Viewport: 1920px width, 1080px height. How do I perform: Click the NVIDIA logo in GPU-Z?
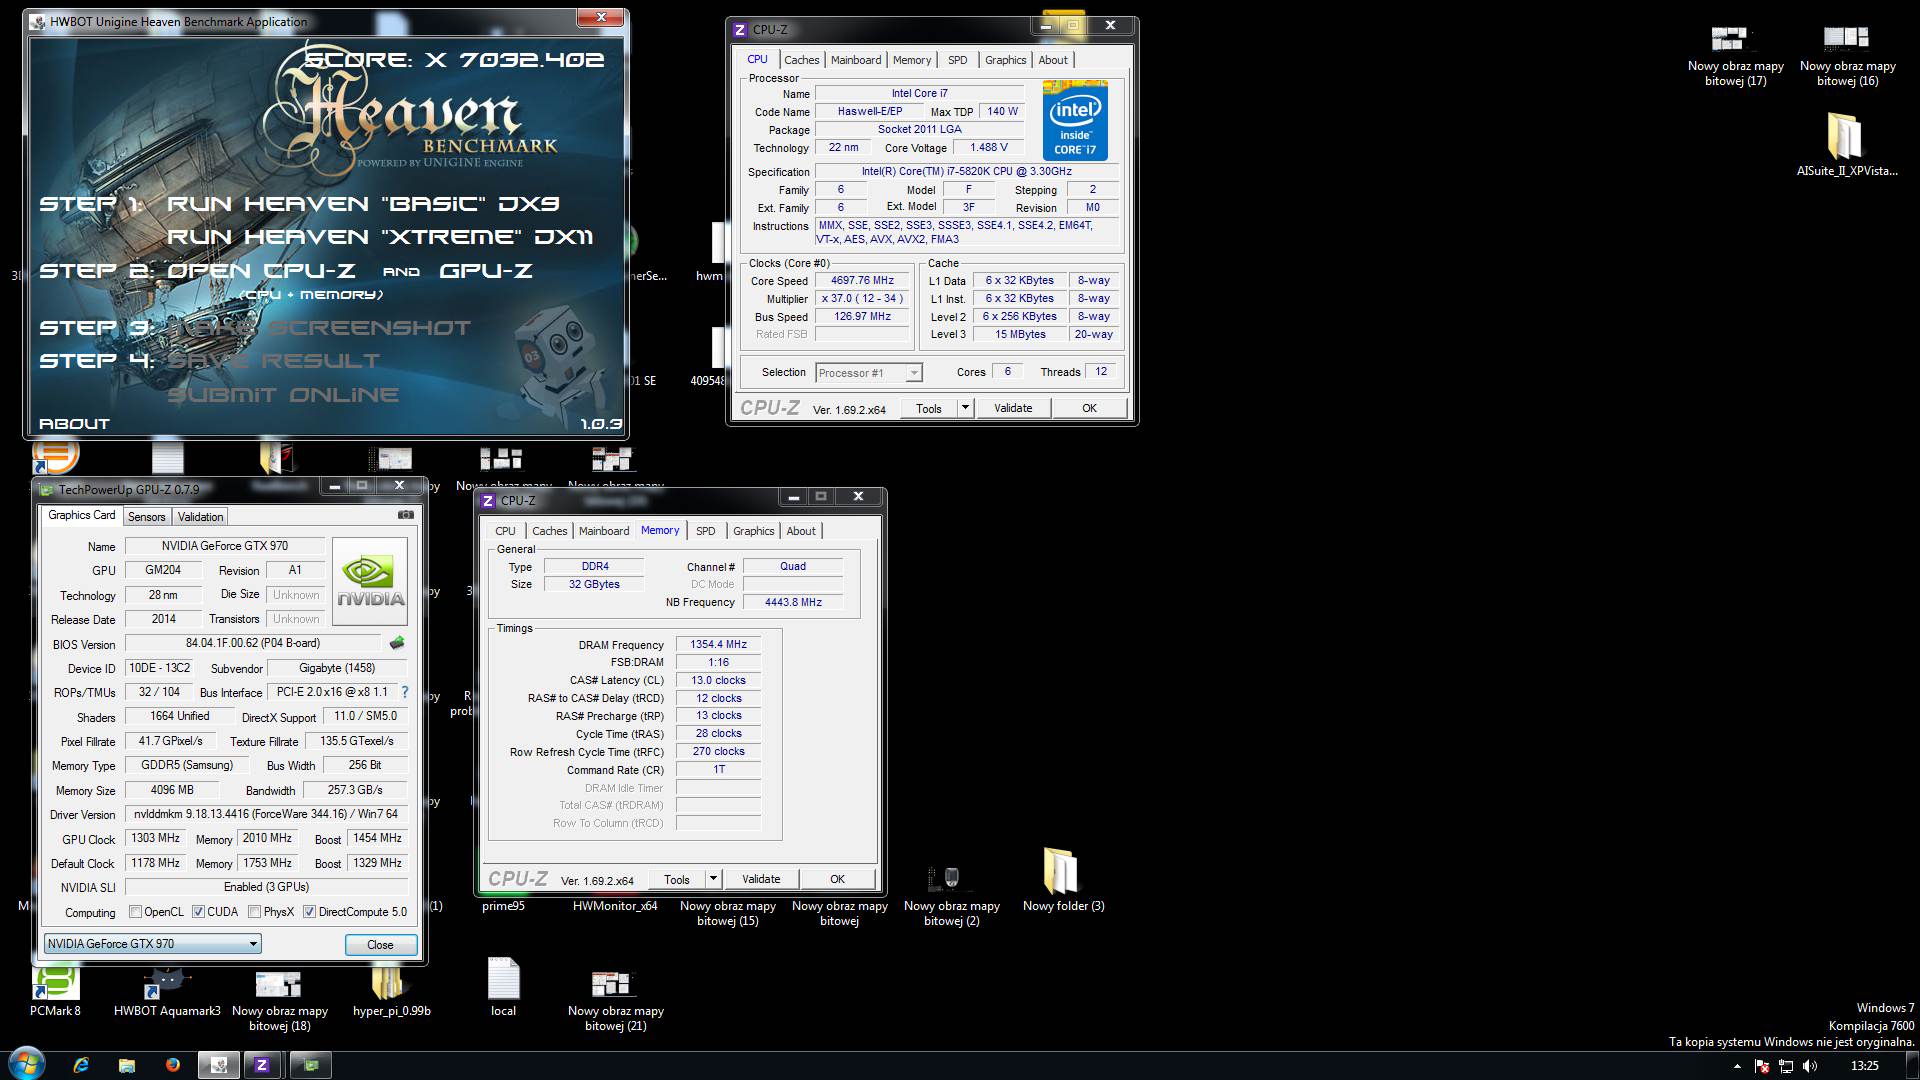click(370, 582)
